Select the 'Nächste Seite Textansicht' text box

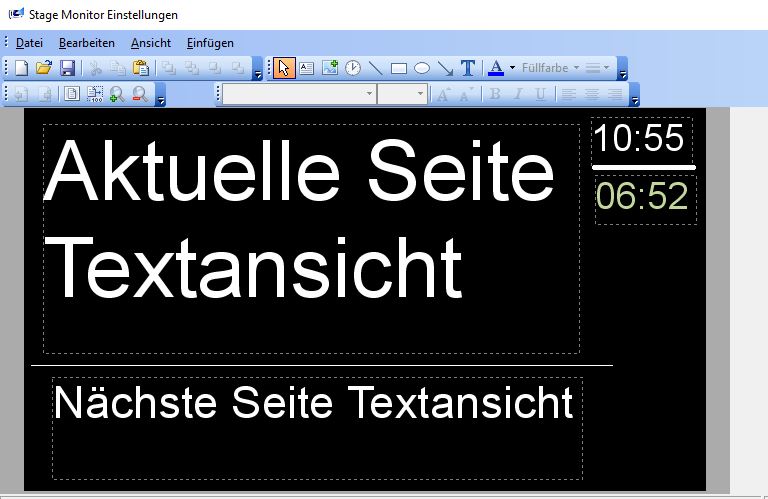[317, 428]
